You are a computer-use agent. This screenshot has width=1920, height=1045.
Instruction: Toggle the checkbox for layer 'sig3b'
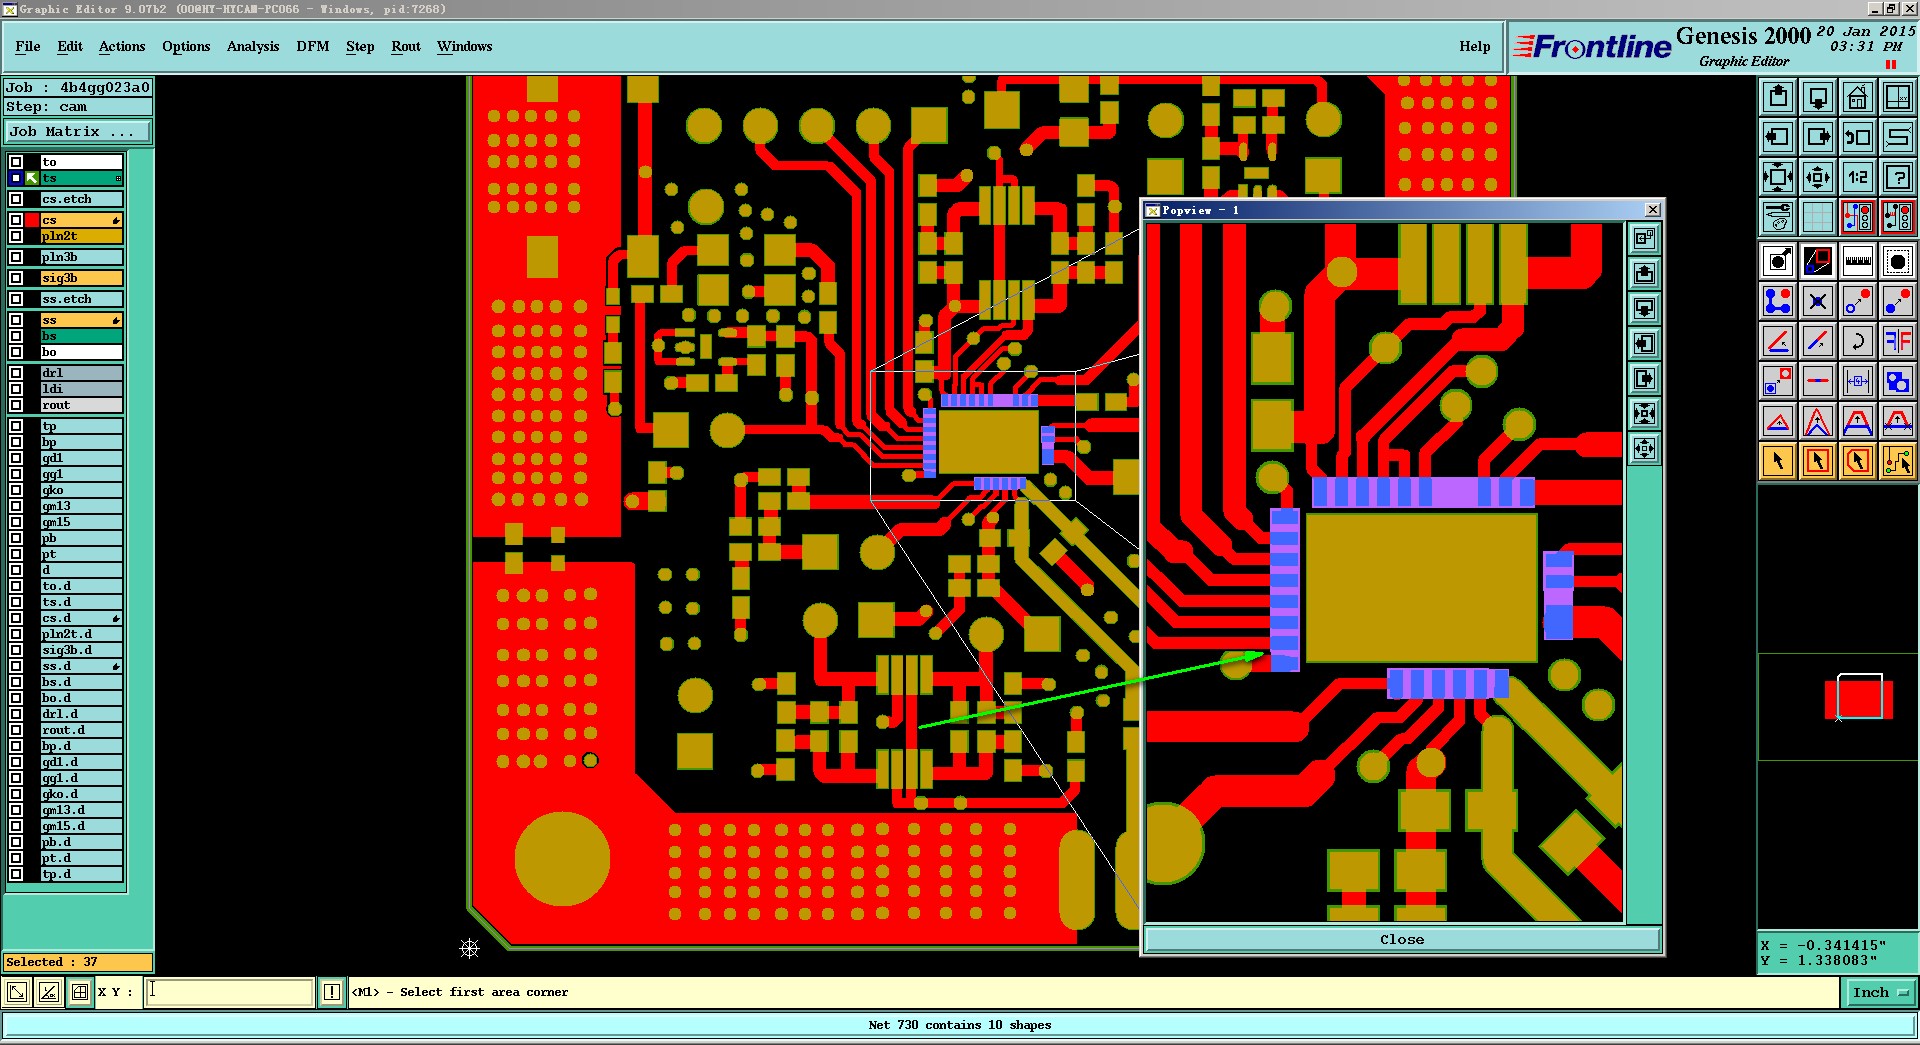click(x=16, y=278)
